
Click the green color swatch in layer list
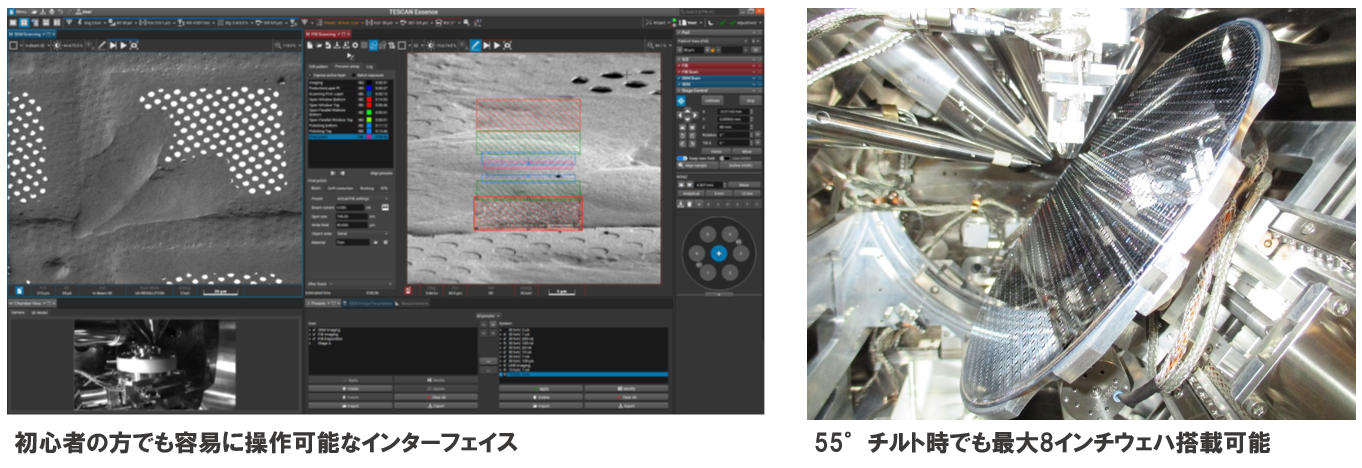pos(368,111)
